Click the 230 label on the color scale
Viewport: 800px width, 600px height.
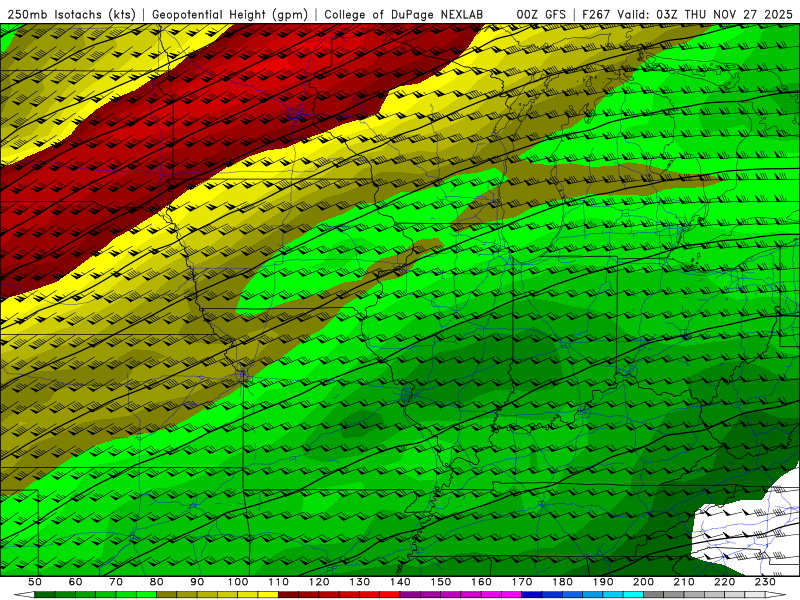[765, 582]
